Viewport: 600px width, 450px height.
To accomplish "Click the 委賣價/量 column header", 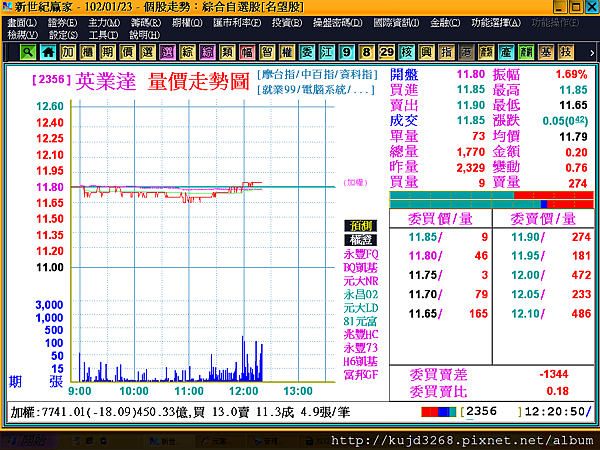I will (x=543, y=219).
